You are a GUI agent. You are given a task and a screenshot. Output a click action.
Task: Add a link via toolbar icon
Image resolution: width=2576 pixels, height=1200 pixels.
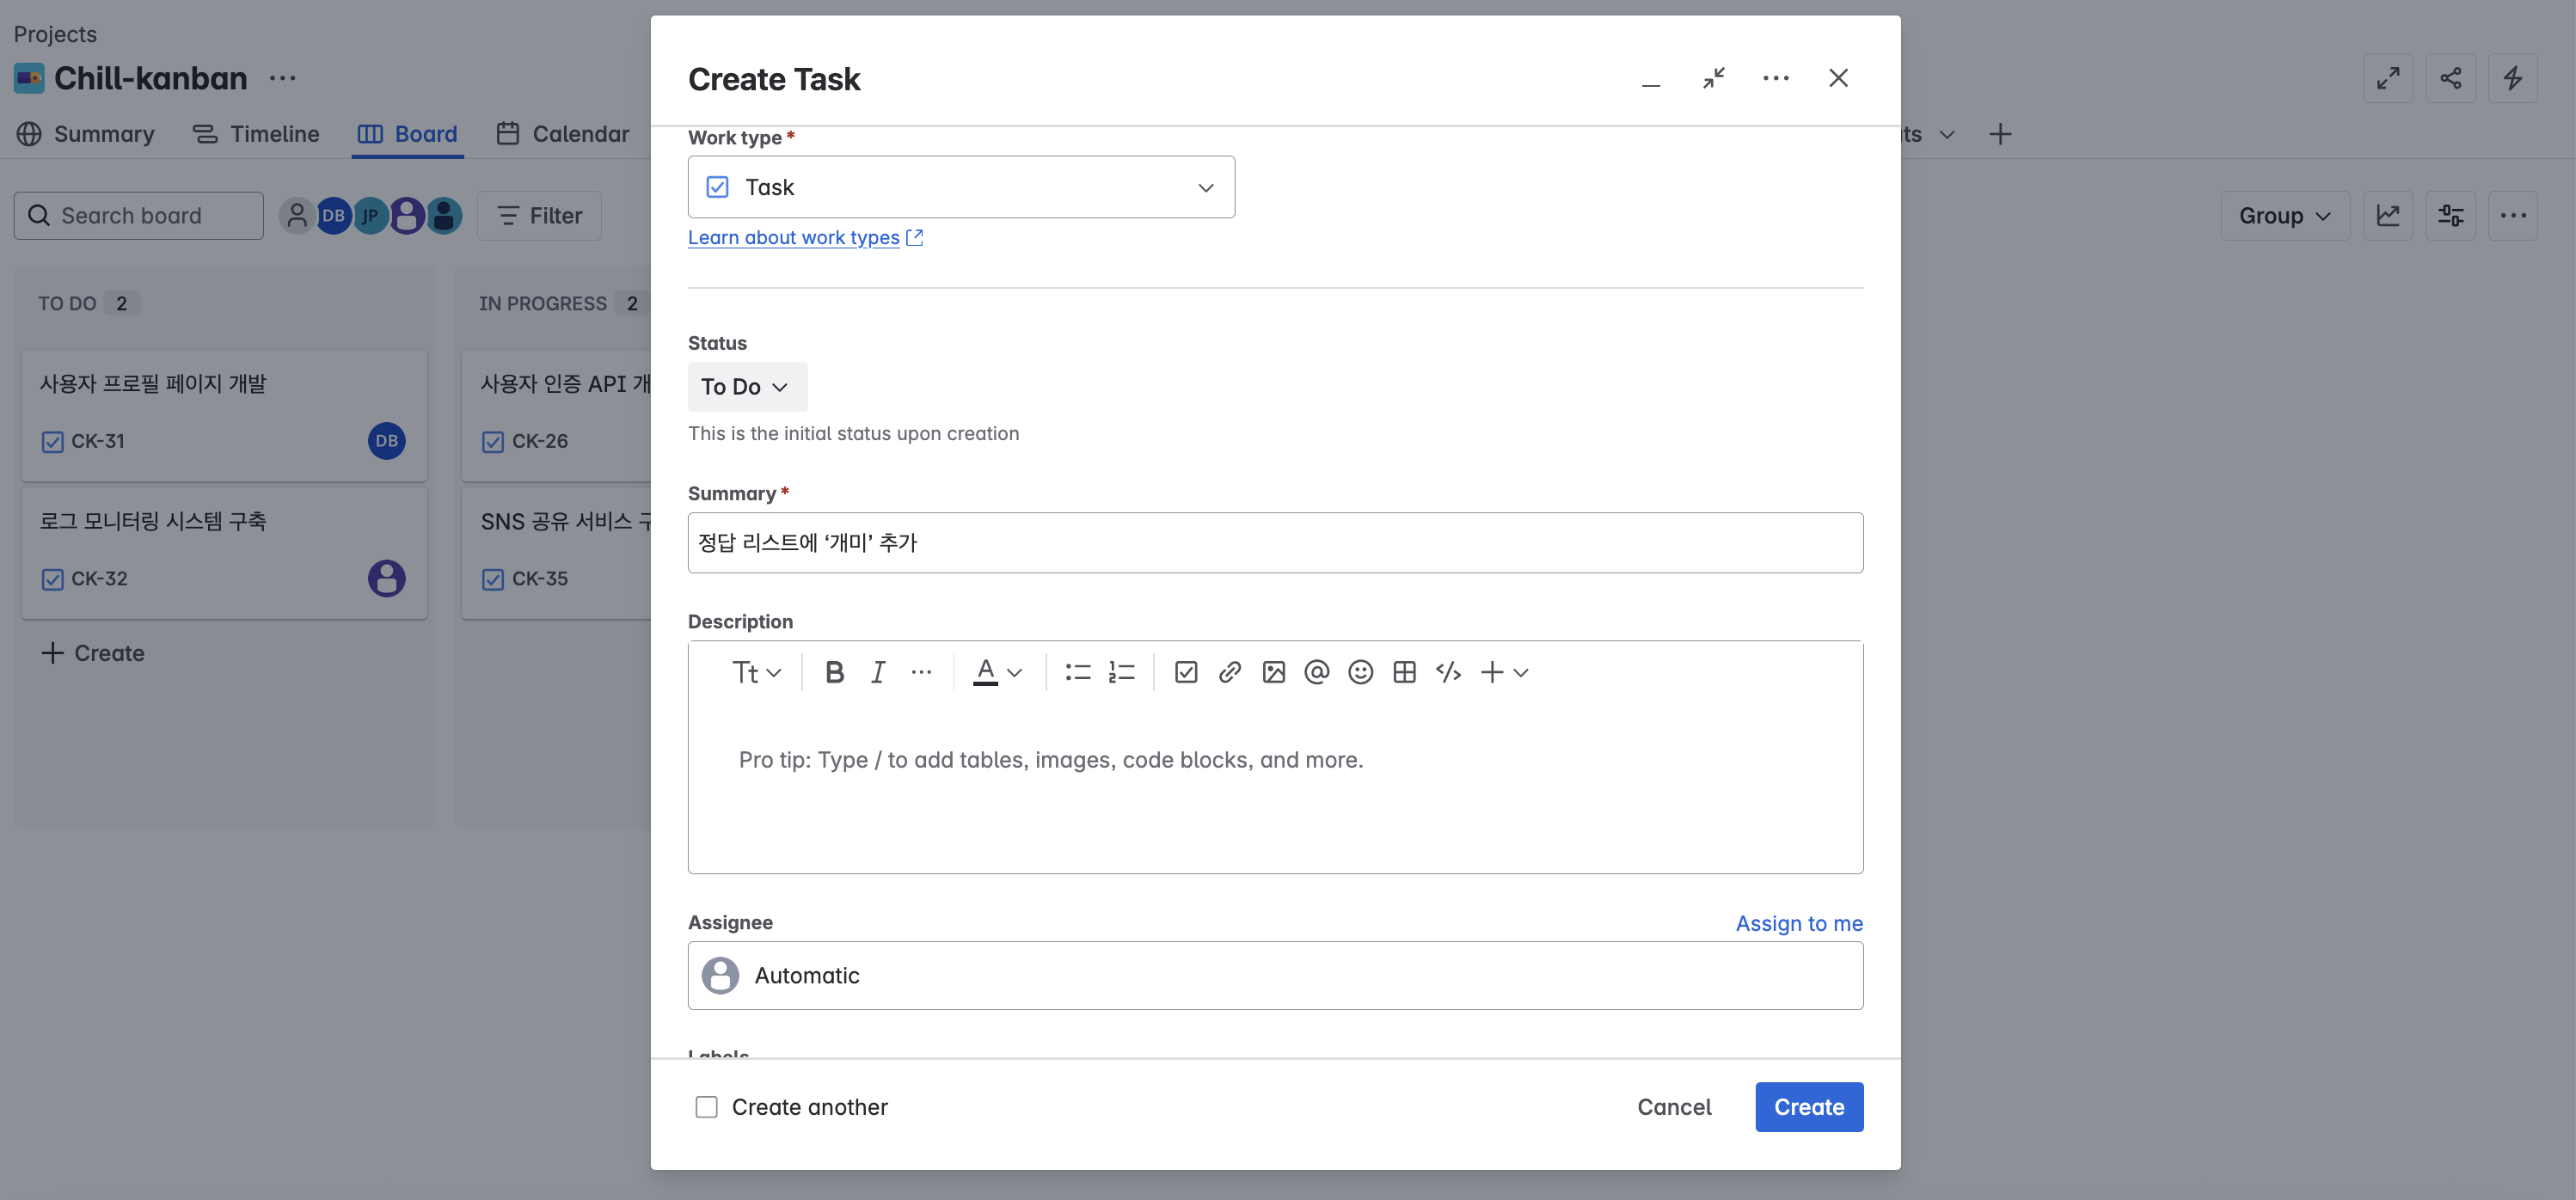1229,672
